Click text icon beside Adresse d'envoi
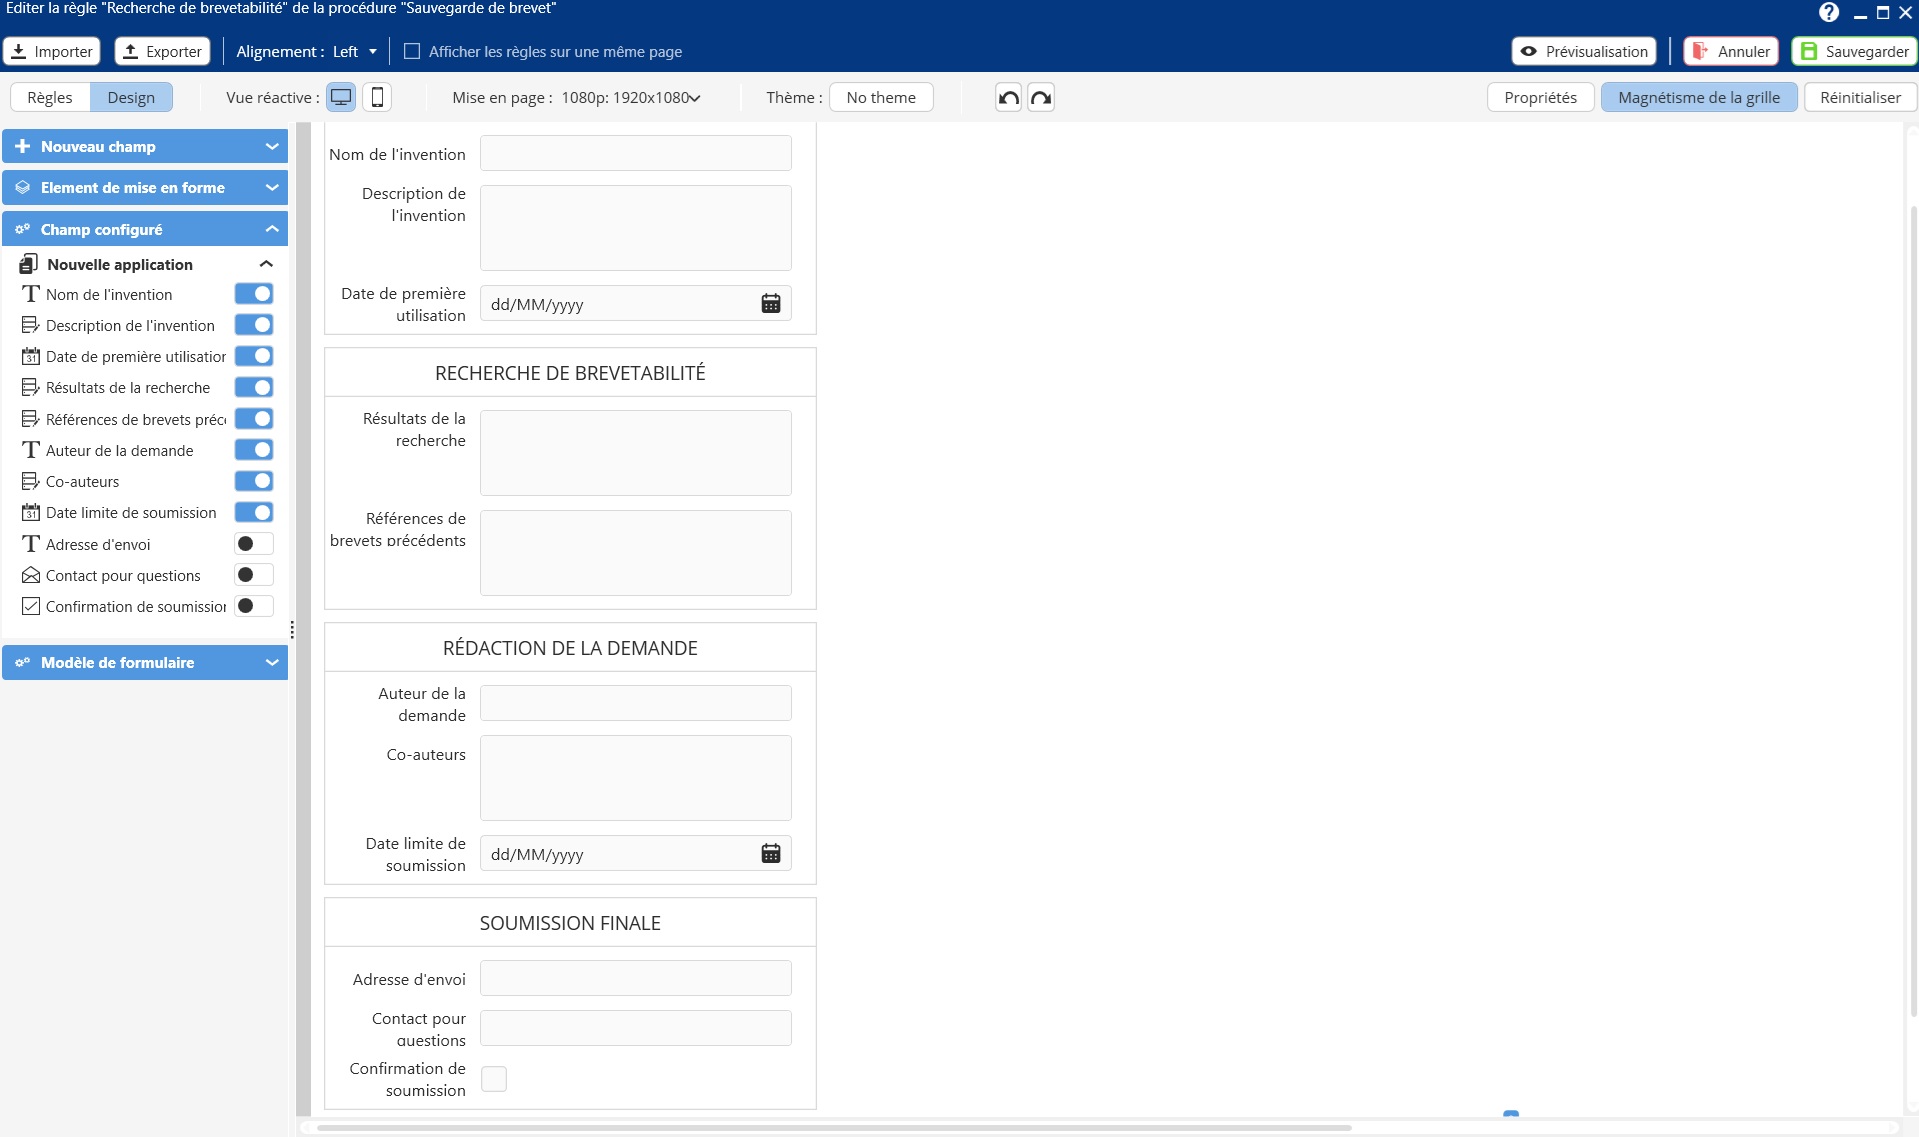 click(31, 544)
